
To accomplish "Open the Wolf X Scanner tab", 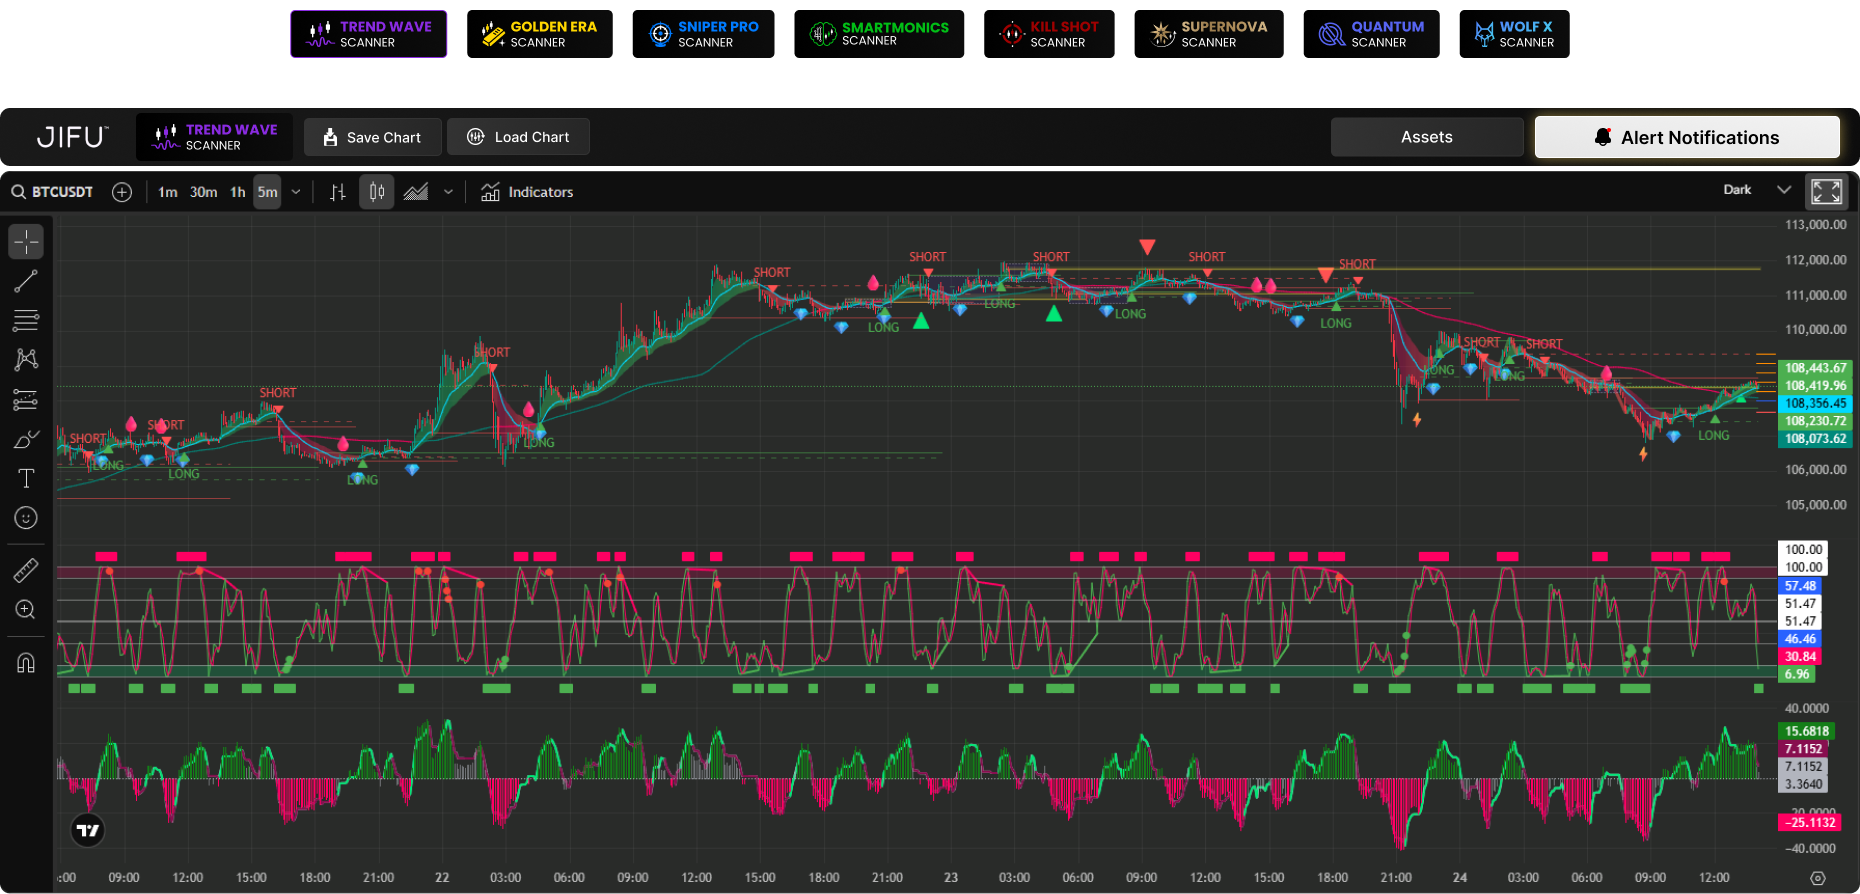I will pyautogui.click(x=1515, y=34).
